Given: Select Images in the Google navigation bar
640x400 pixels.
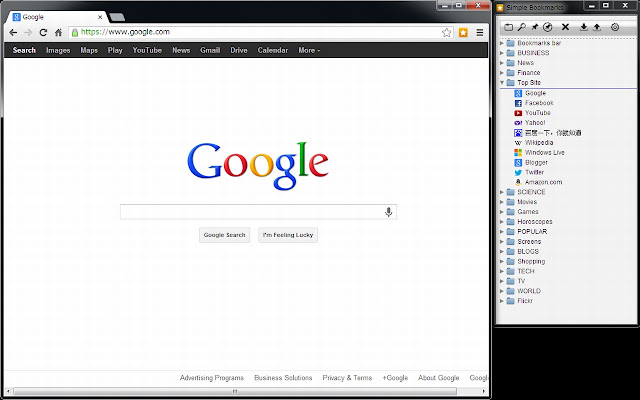Looking at the screenshot, I should coord(58,50).
